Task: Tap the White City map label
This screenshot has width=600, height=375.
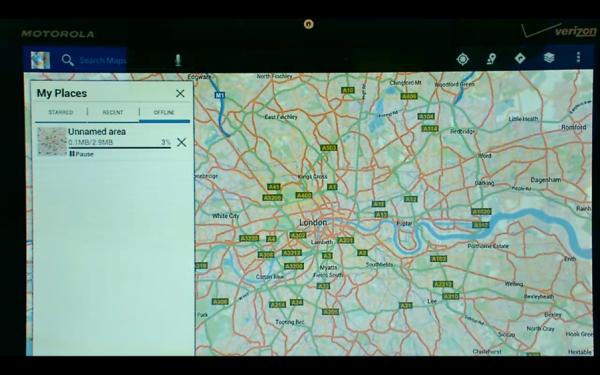Action: 226,216
